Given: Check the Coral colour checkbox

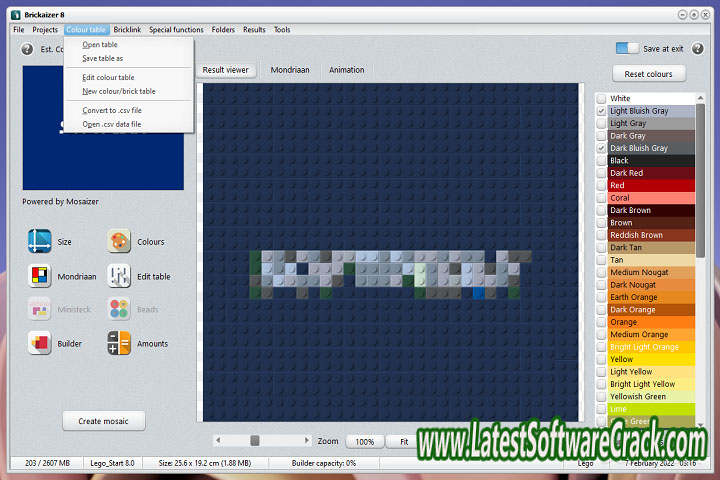Looking at the screenshot, I should click(x=601, y=198).
